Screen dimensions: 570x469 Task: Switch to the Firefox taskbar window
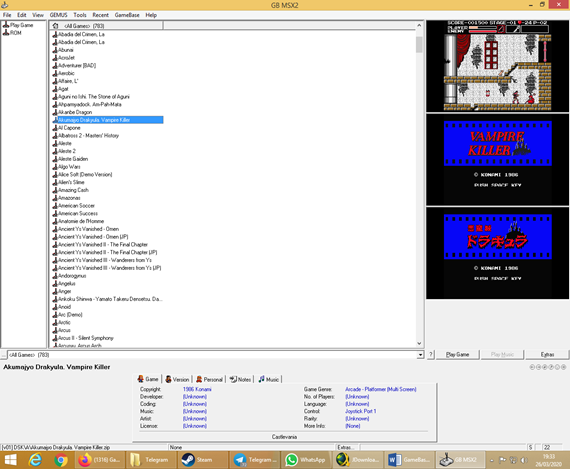click(100, 460)
